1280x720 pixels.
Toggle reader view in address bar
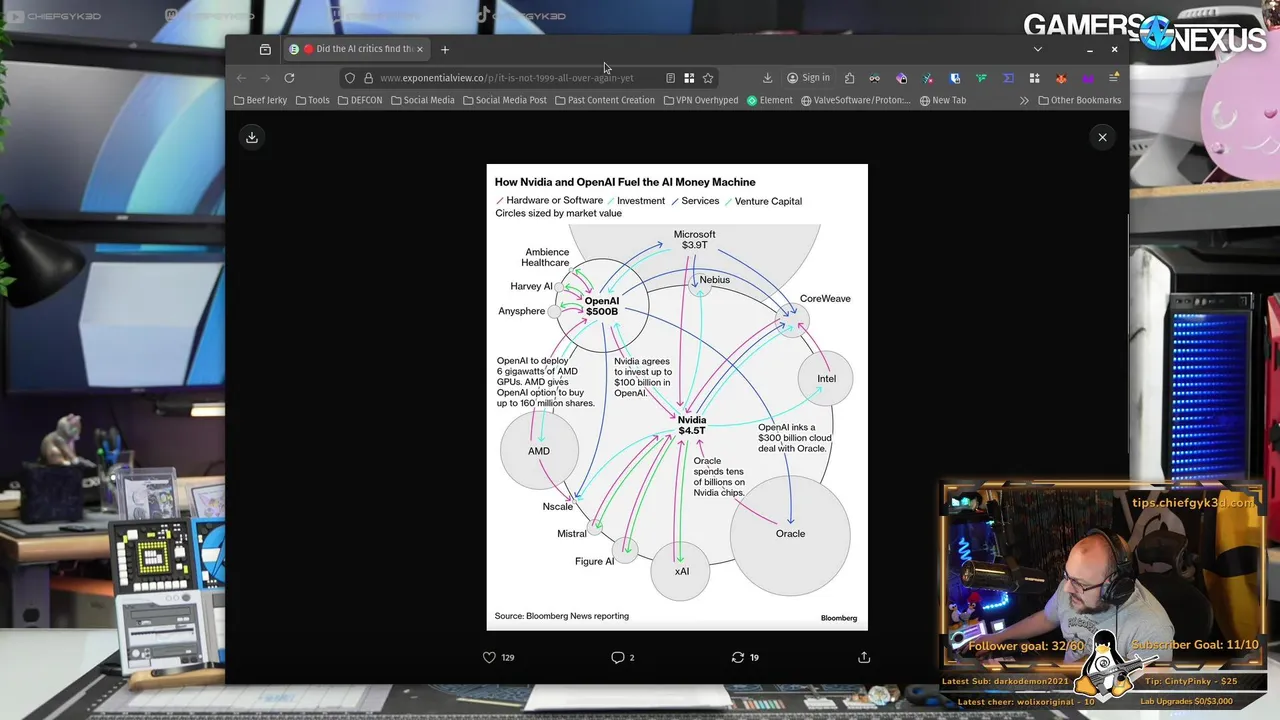click(x=670, y=78)
